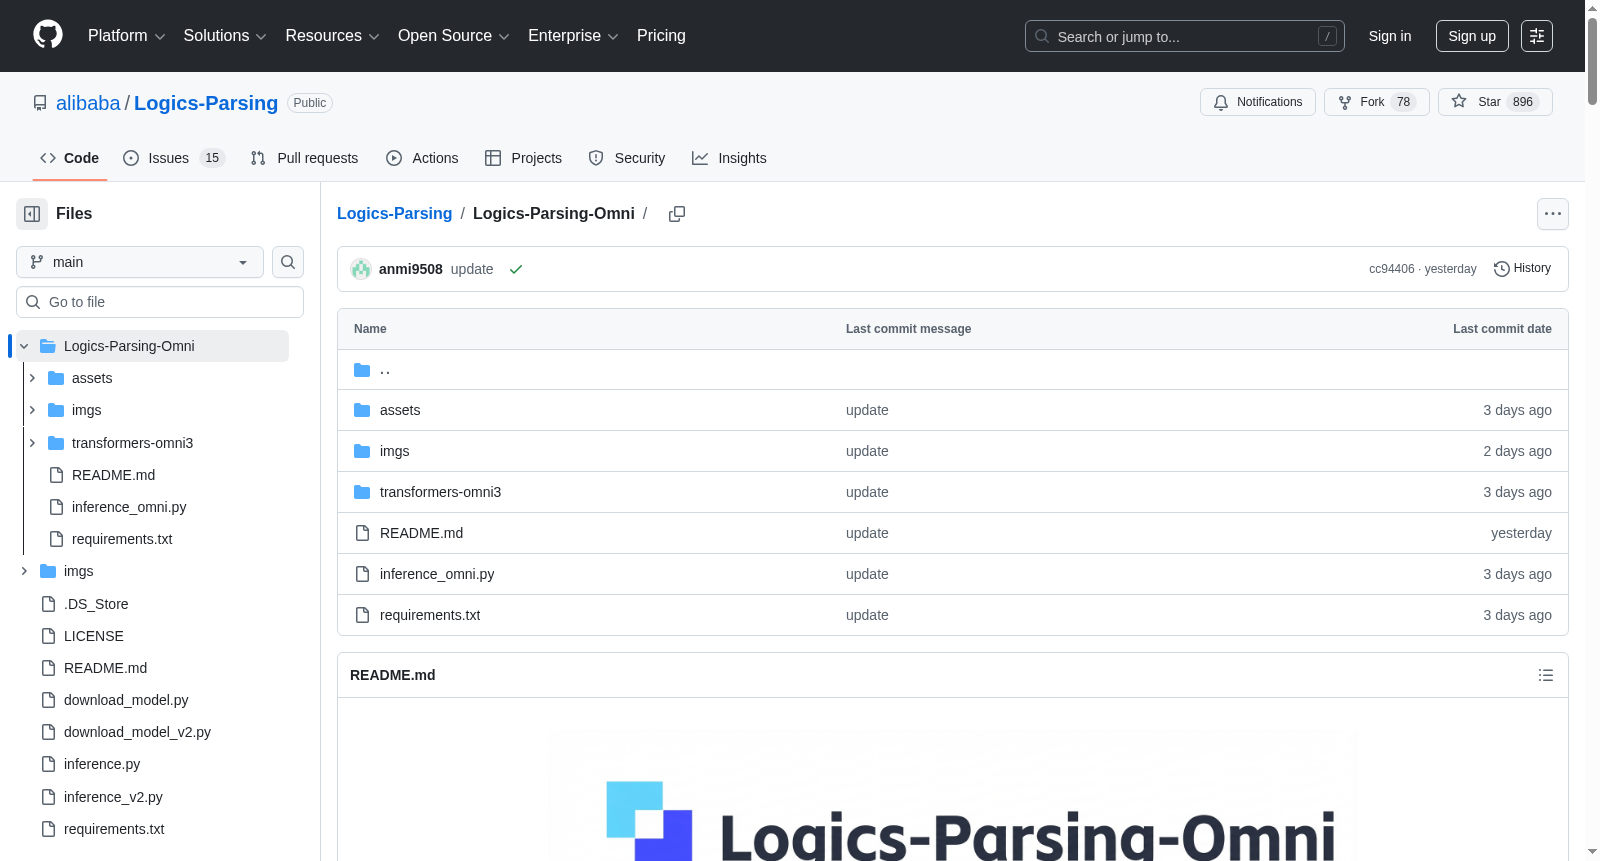Switch to the Code tab
This screenshot has width=1600, height=861.
(x=70, y=158)
